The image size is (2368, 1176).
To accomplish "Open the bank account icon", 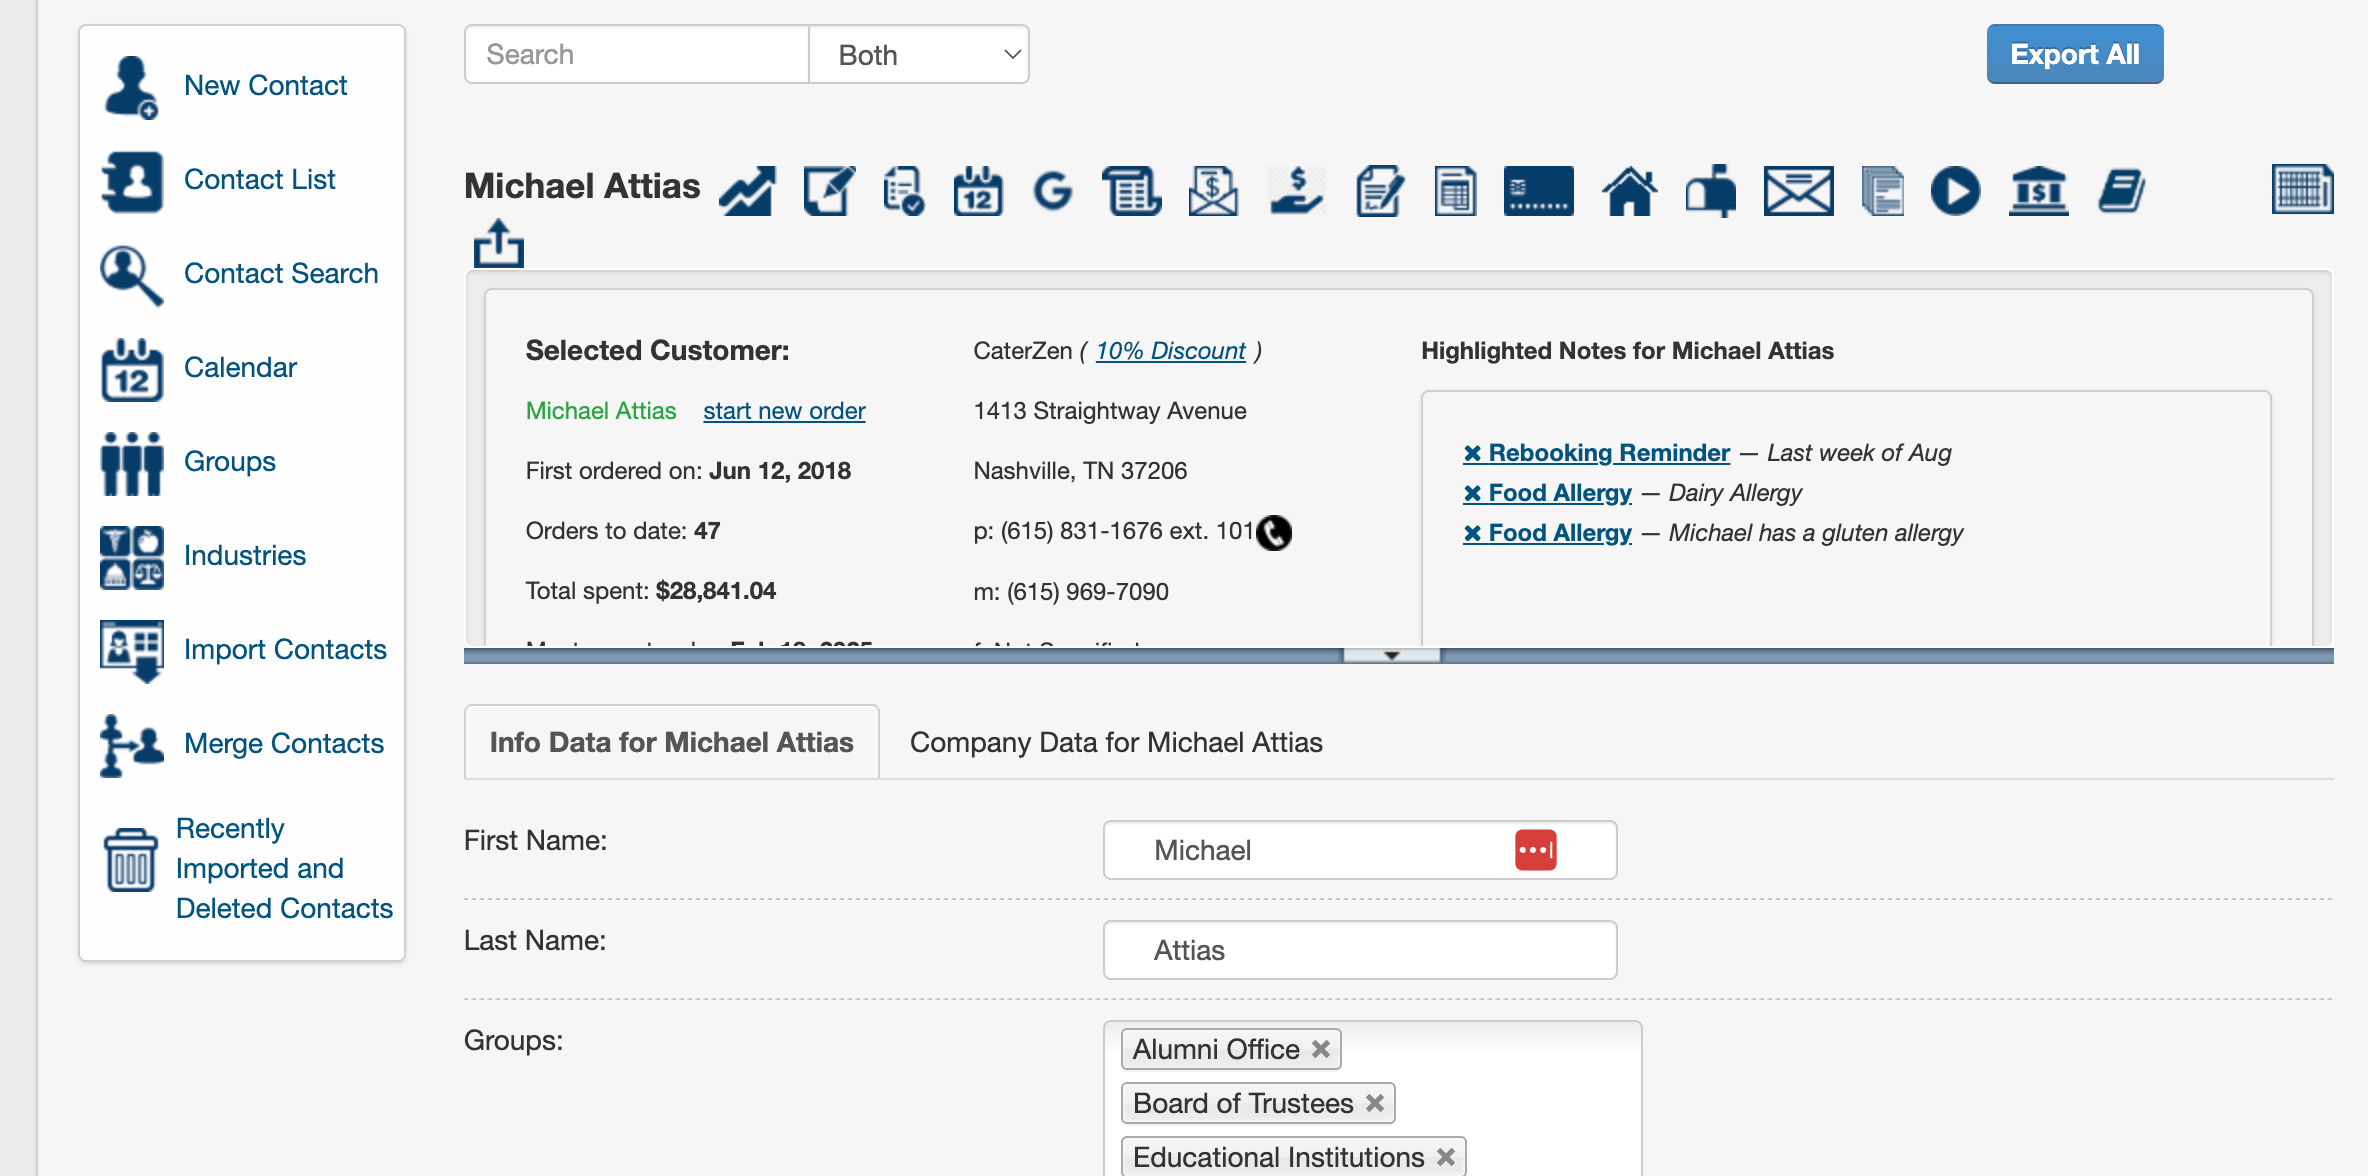I will [x=2038, y=190].
